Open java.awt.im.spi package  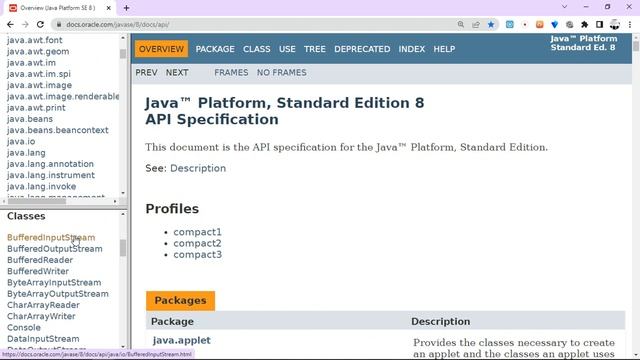(x=39, y=74)
